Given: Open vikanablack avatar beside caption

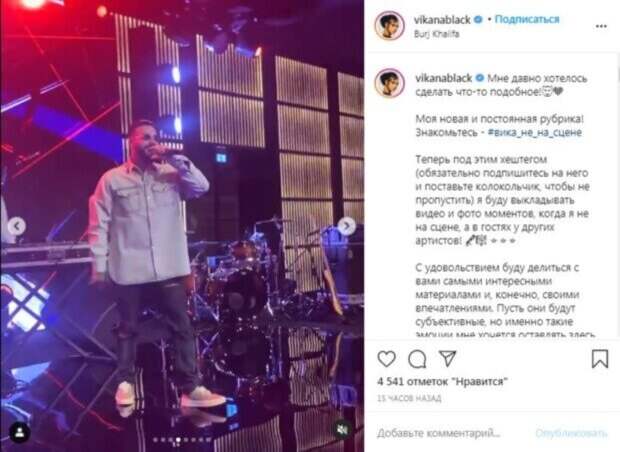Looking at the screenshot, I should [x=389, y=83].
